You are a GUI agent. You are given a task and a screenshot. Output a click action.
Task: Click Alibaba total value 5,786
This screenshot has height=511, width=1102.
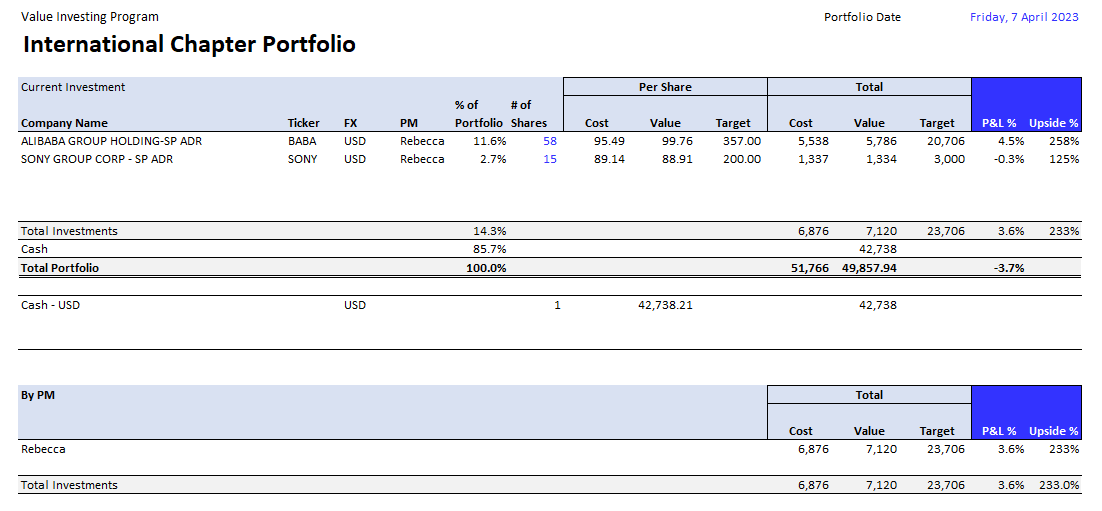882,141
